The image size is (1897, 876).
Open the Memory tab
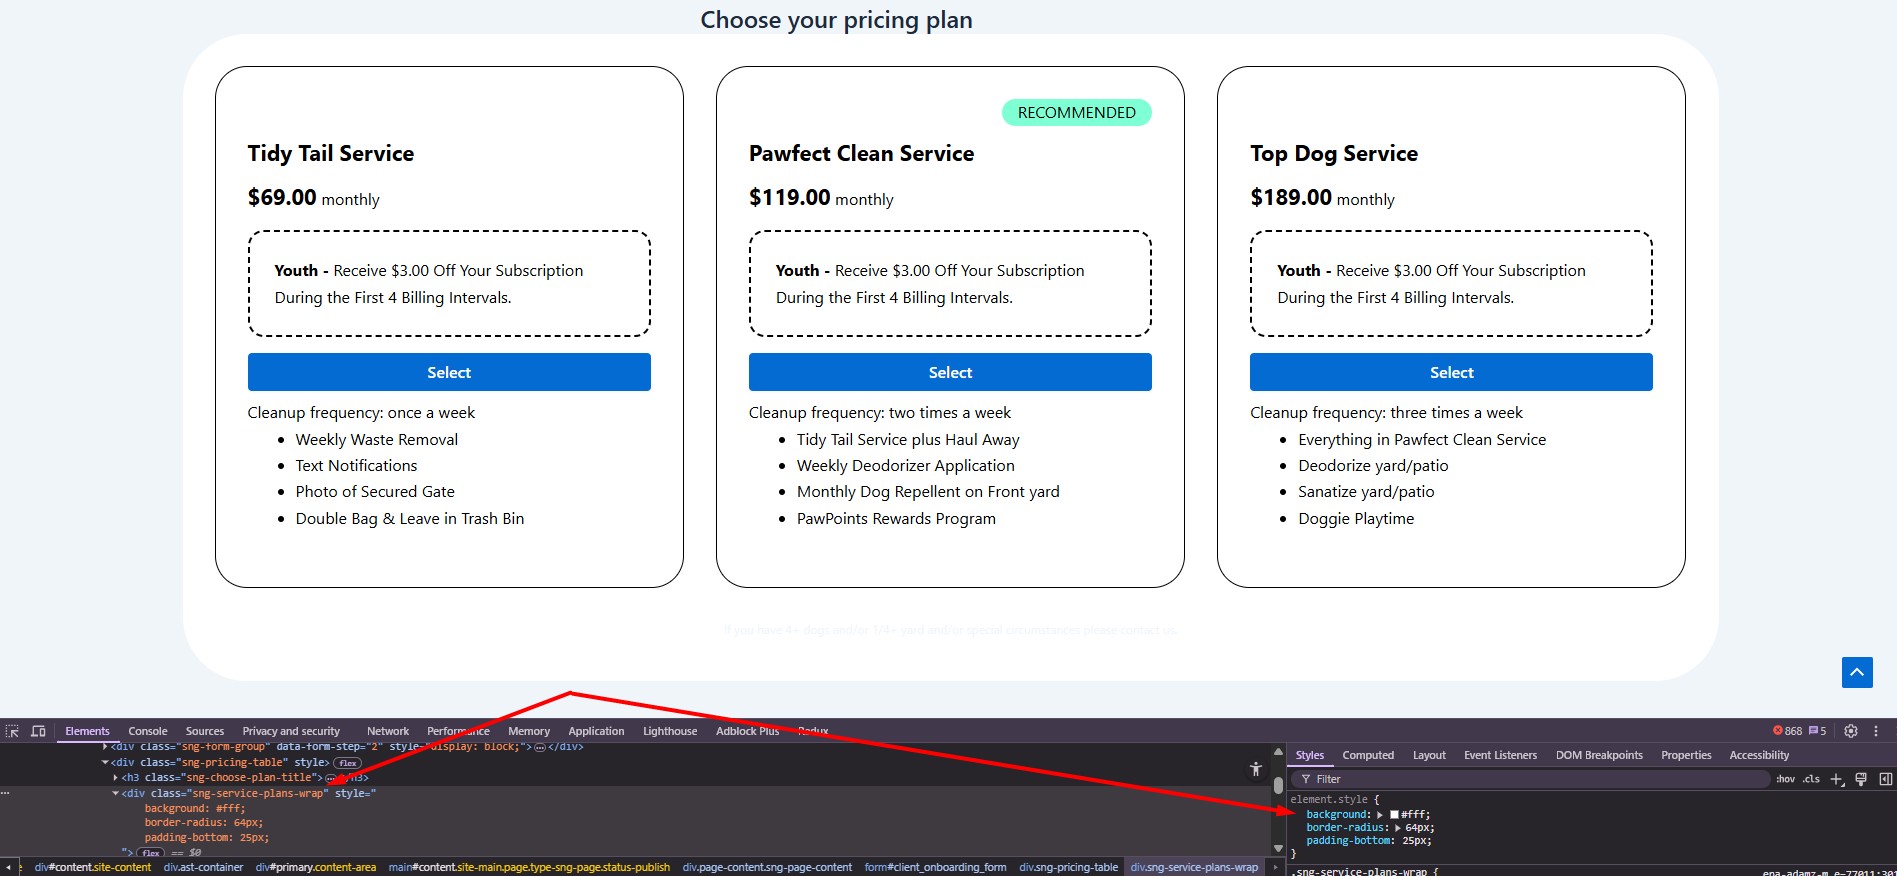pos(529,731)
